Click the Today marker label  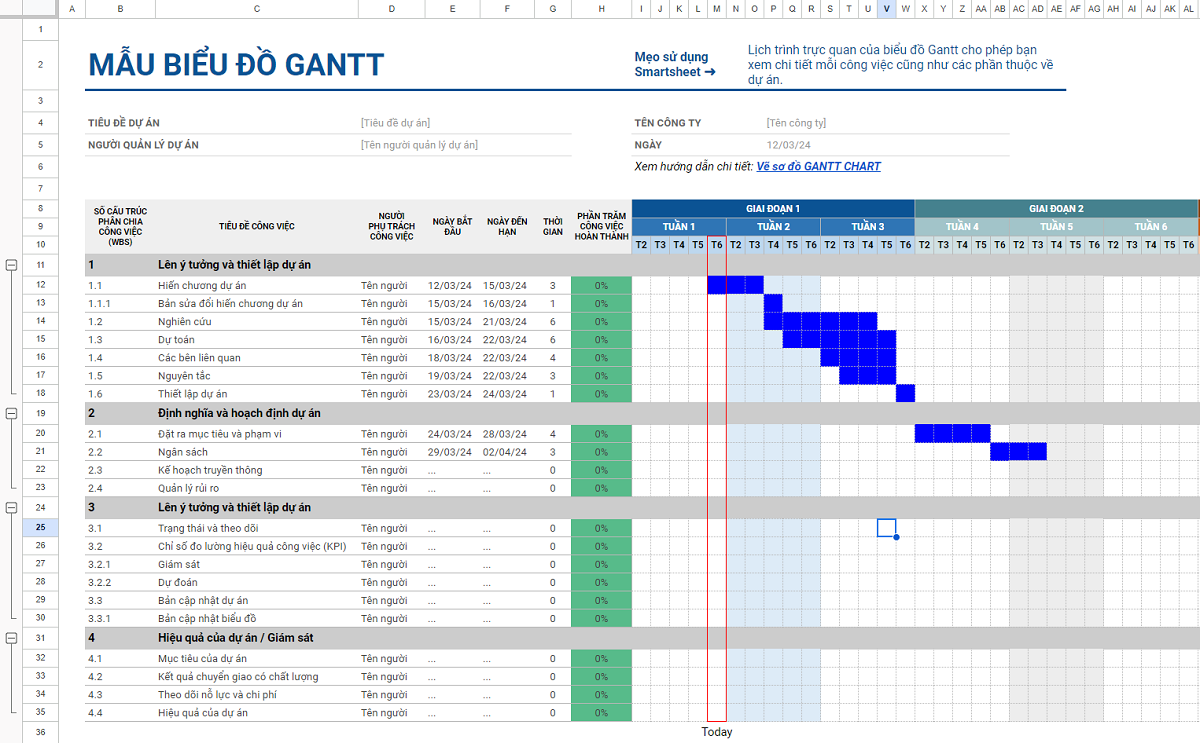pyautogui.click(x=716, y=732)
